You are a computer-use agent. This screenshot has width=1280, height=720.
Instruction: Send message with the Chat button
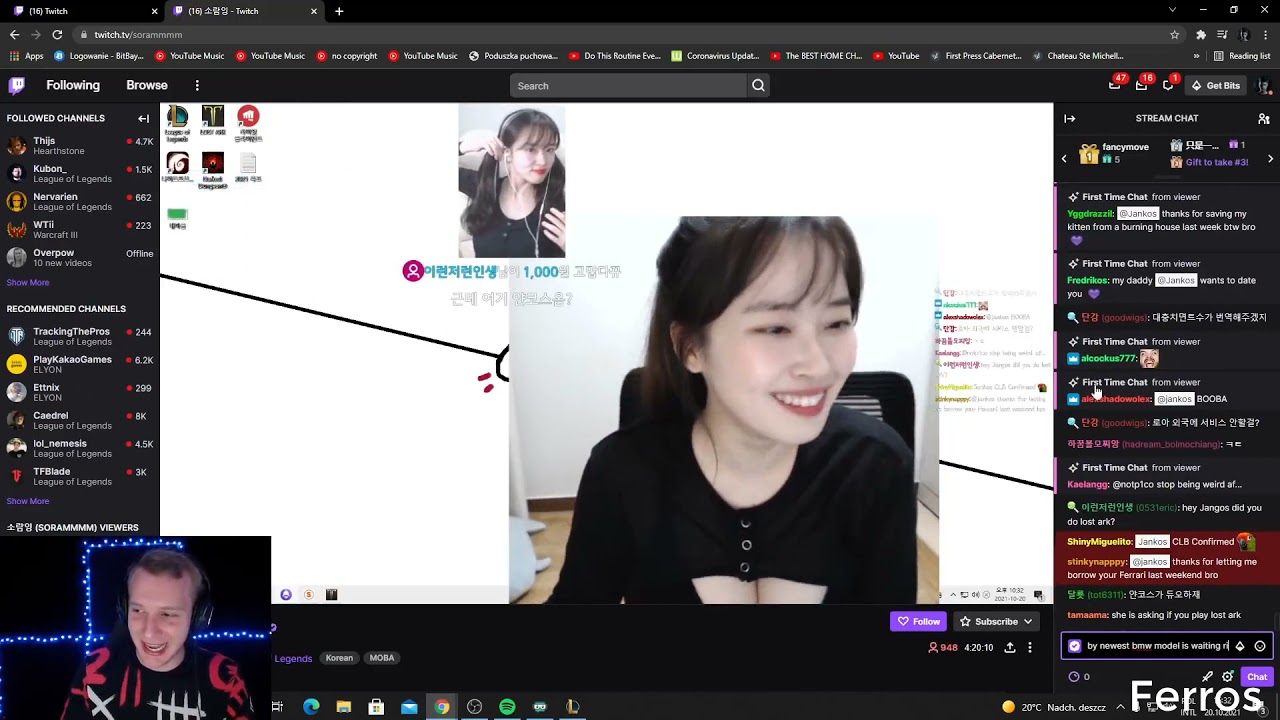(1257, 677)
